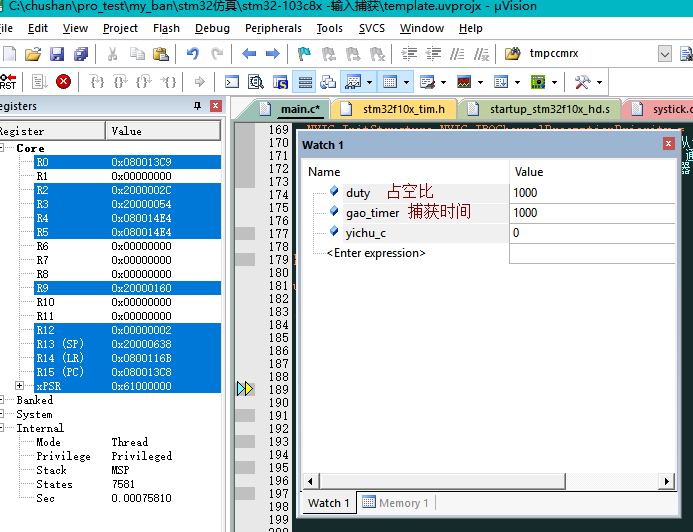Click the <Enter expression> field
This screenshot has width=693, height=532.
point(376,253)
